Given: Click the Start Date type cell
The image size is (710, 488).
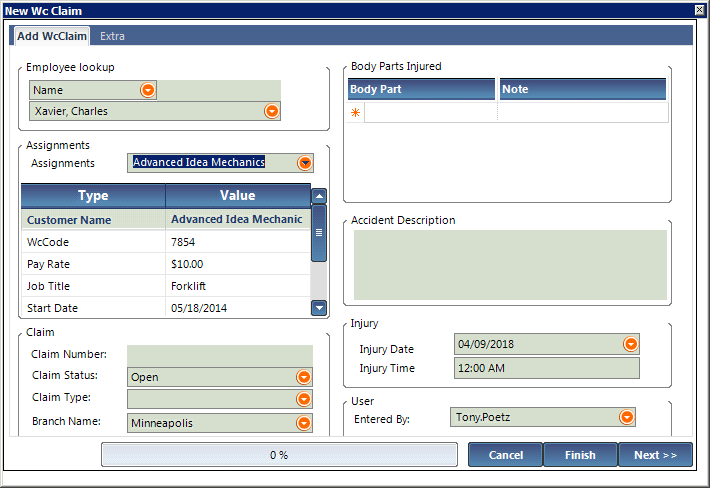Looking at the screenshot, I should (x=93, y=308).
